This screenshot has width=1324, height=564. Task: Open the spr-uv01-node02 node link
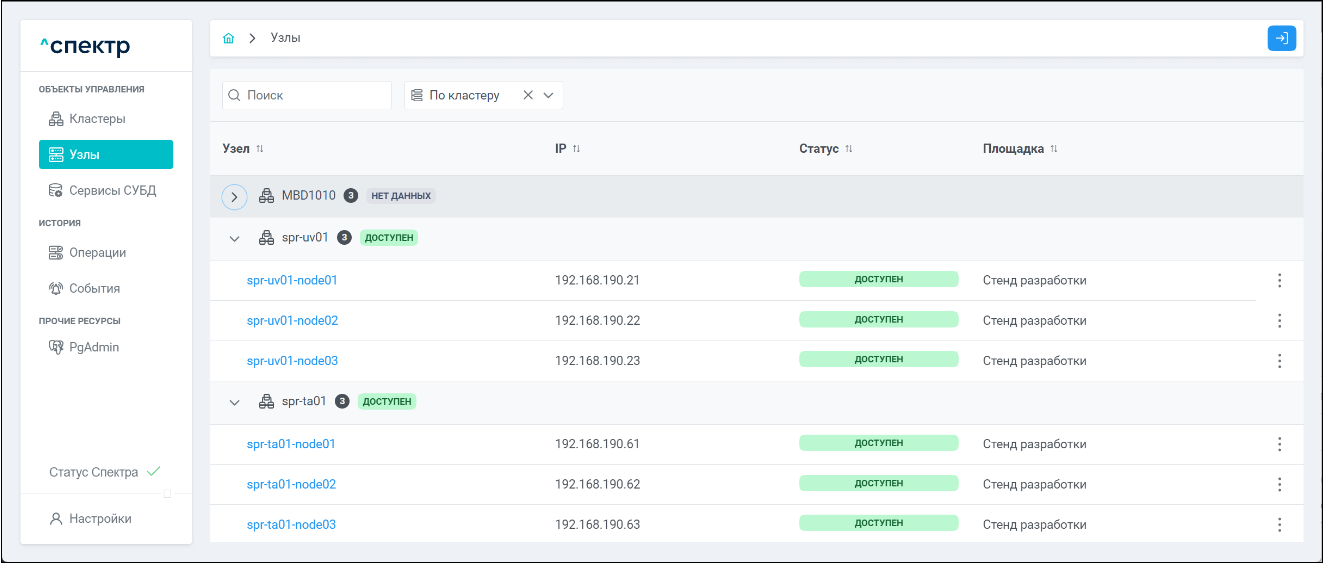click(x=292, y=321)
